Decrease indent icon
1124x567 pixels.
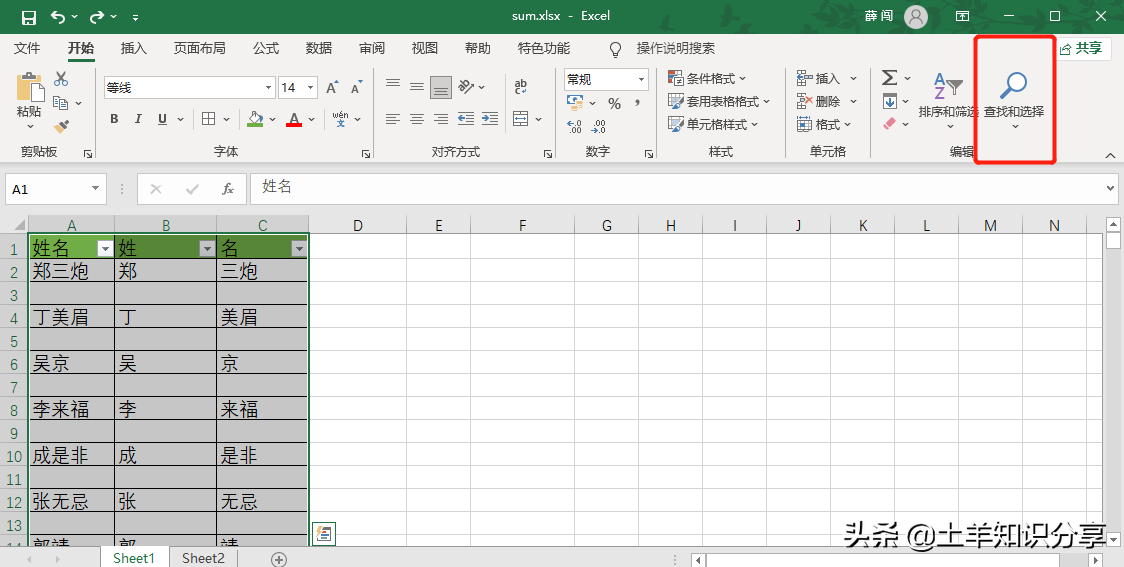[466, 119]
